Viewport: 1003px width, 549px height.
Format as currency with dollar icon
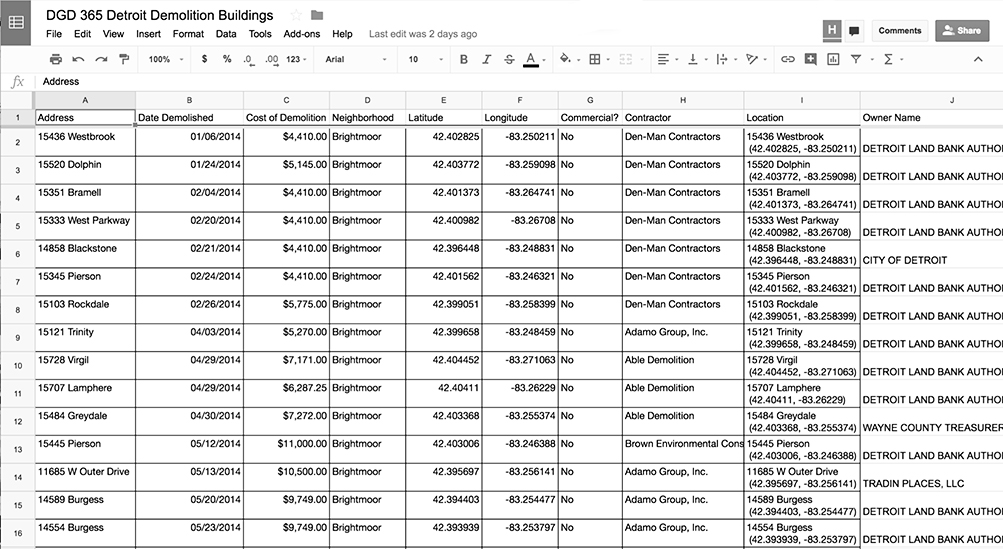(x=204, y=59)
